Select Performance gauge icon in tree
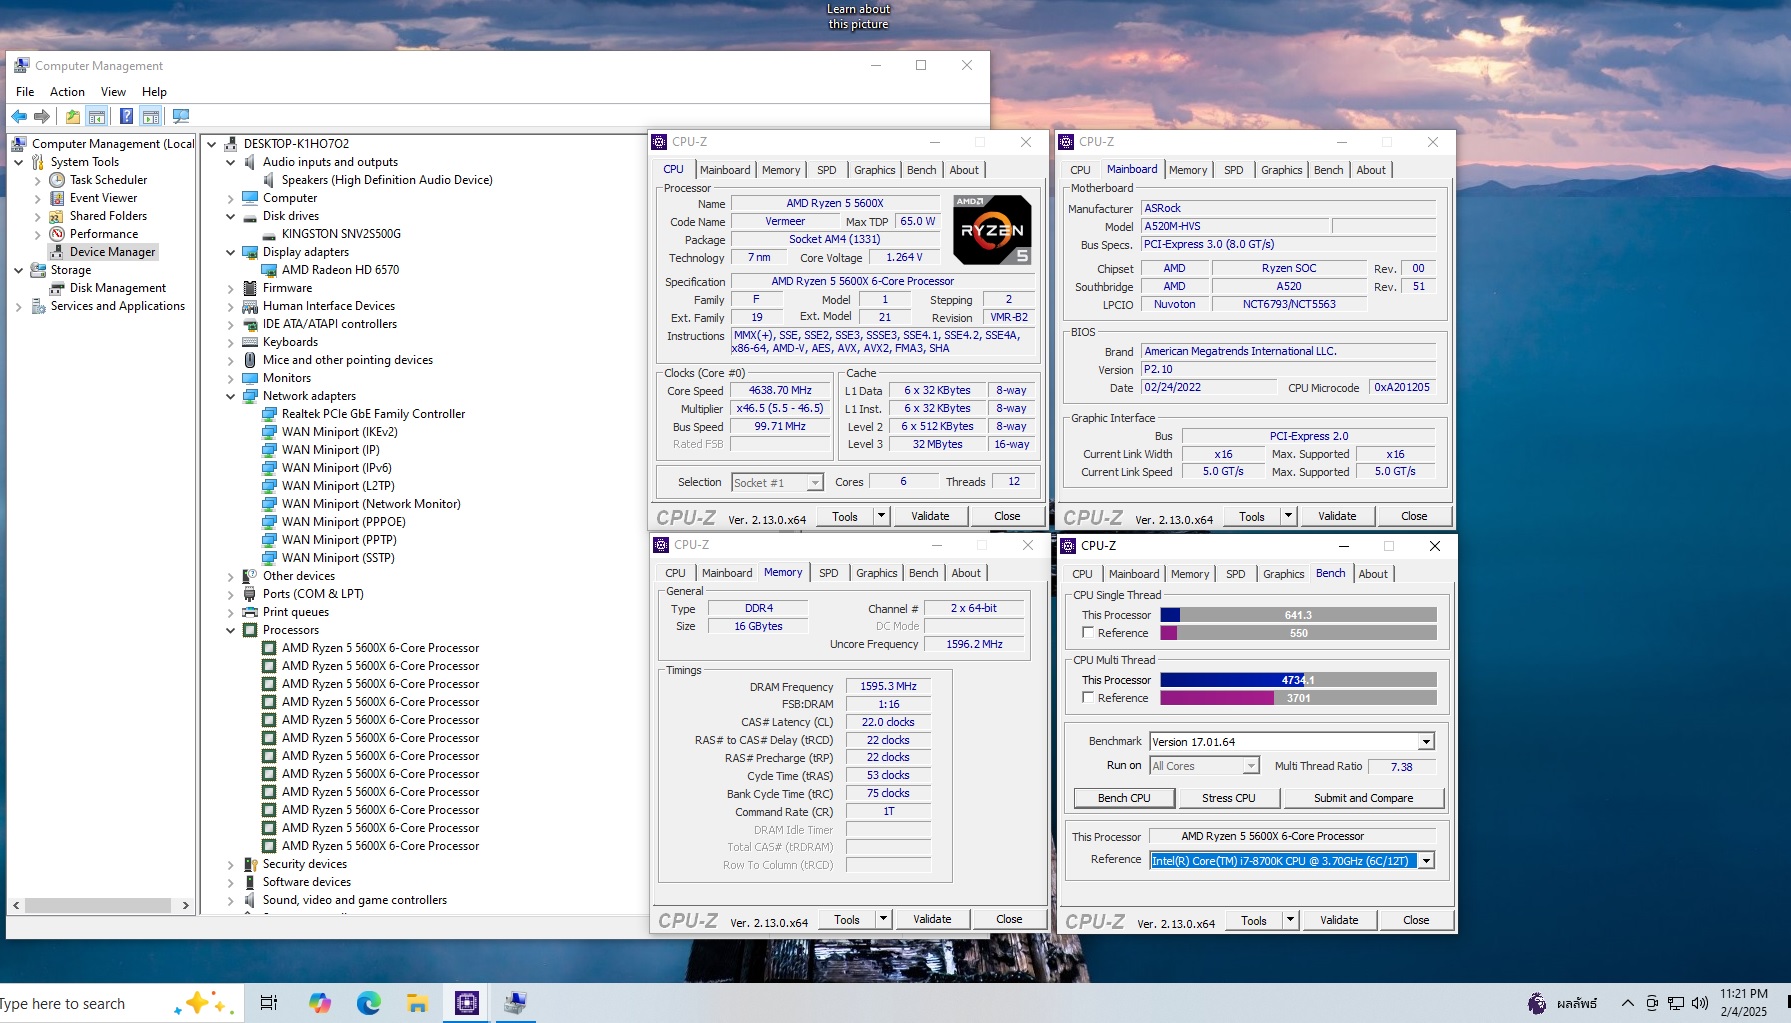Viewport: 1791px width, 1023px height. point(57,234)
